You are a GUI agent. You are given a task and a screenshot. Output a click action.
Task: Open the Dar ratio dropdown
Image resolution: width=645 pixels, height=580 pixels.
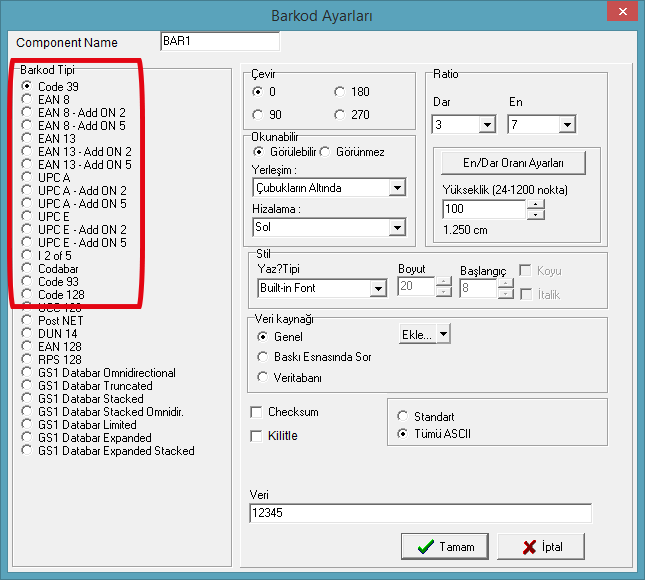[x=487, y=125]
